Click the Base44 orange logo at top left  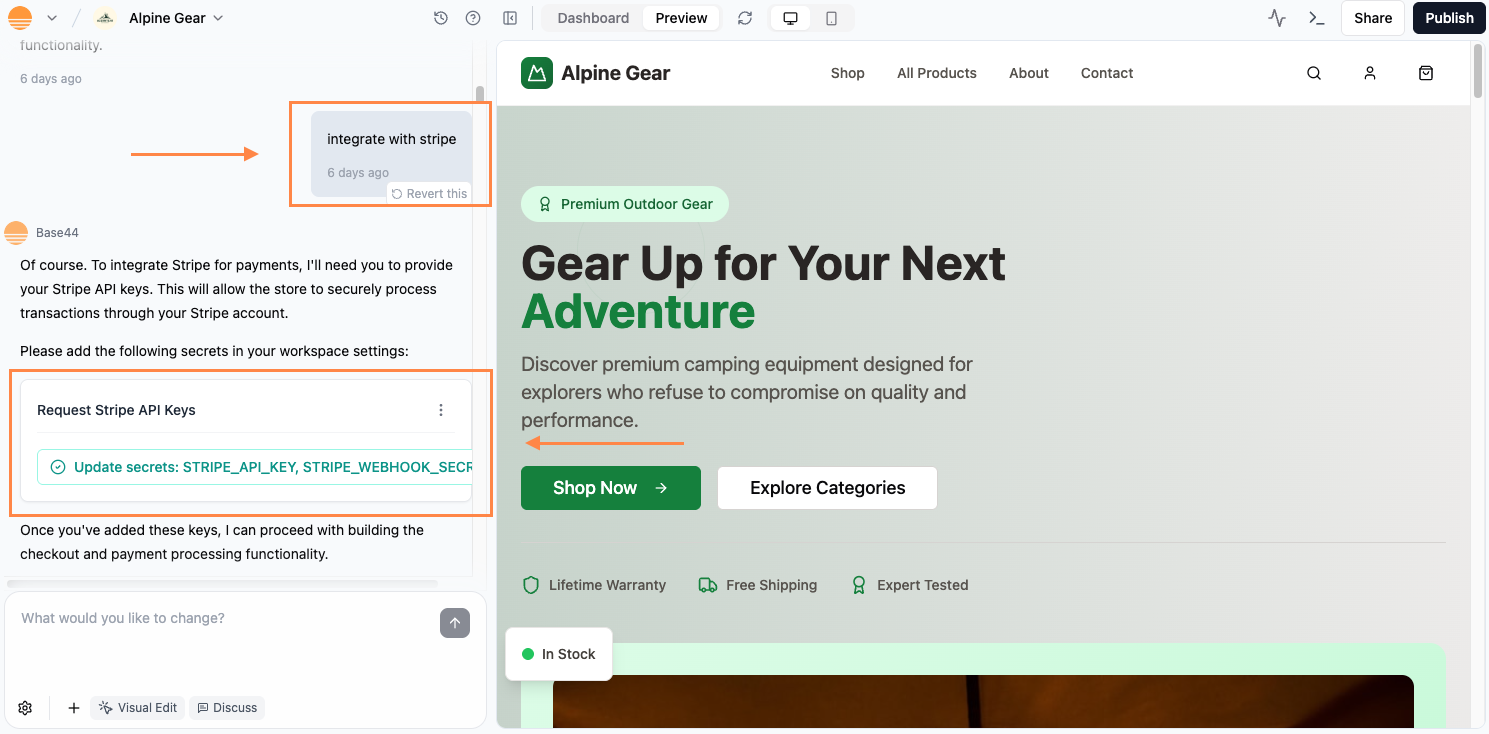[x=19, y=18]
